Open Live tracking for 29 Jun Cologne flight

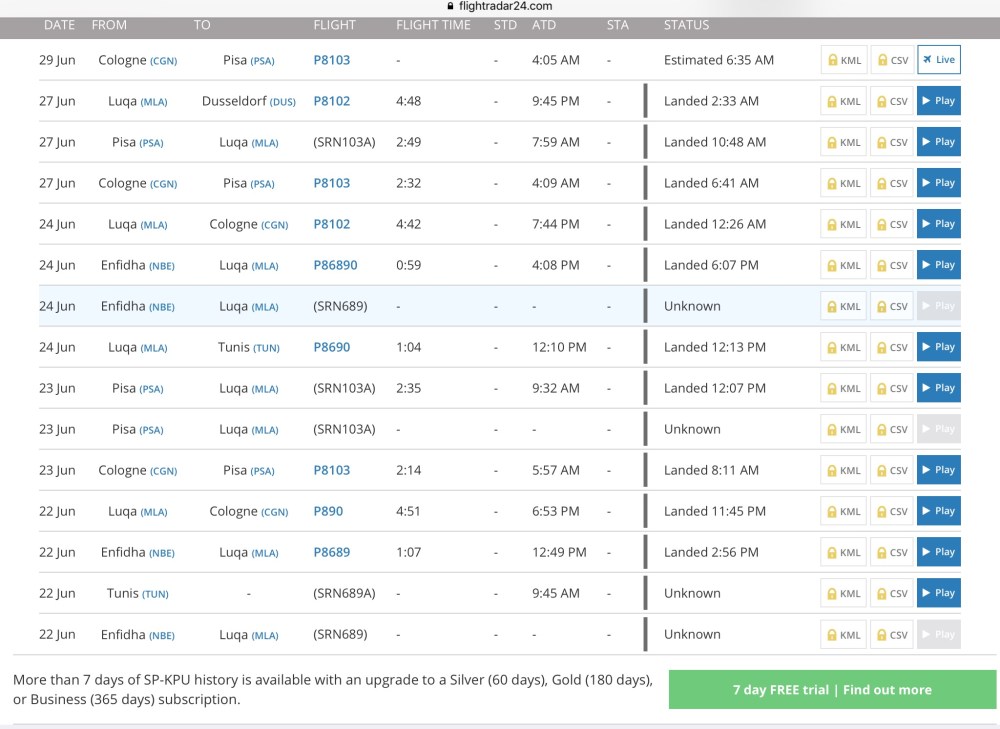pos(938,60)
